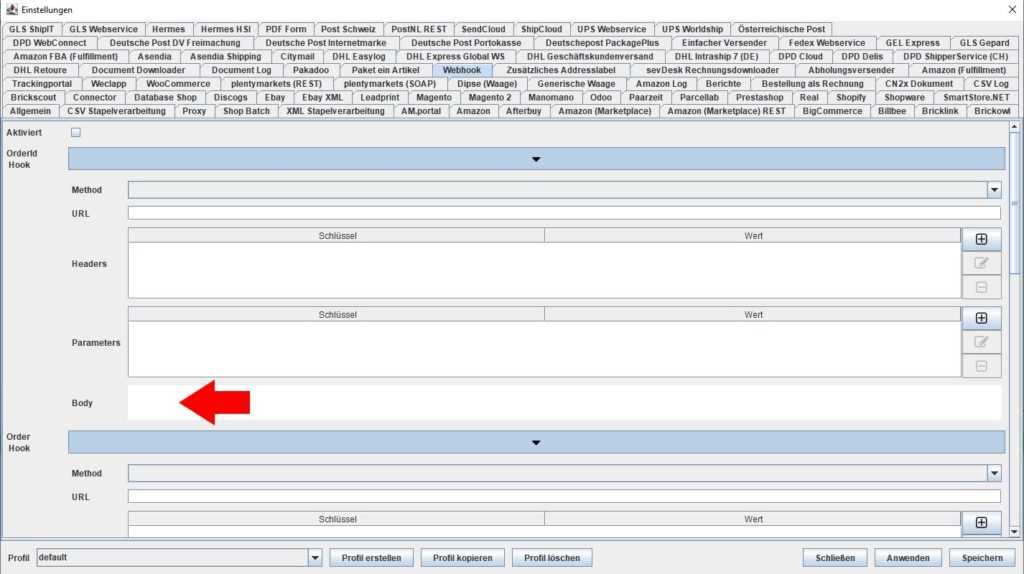Image resolution: width=1024 pixels, height=574 pixels.
Task: Edit selected OrderId Hook Headers entry
Action: [981, 263]
